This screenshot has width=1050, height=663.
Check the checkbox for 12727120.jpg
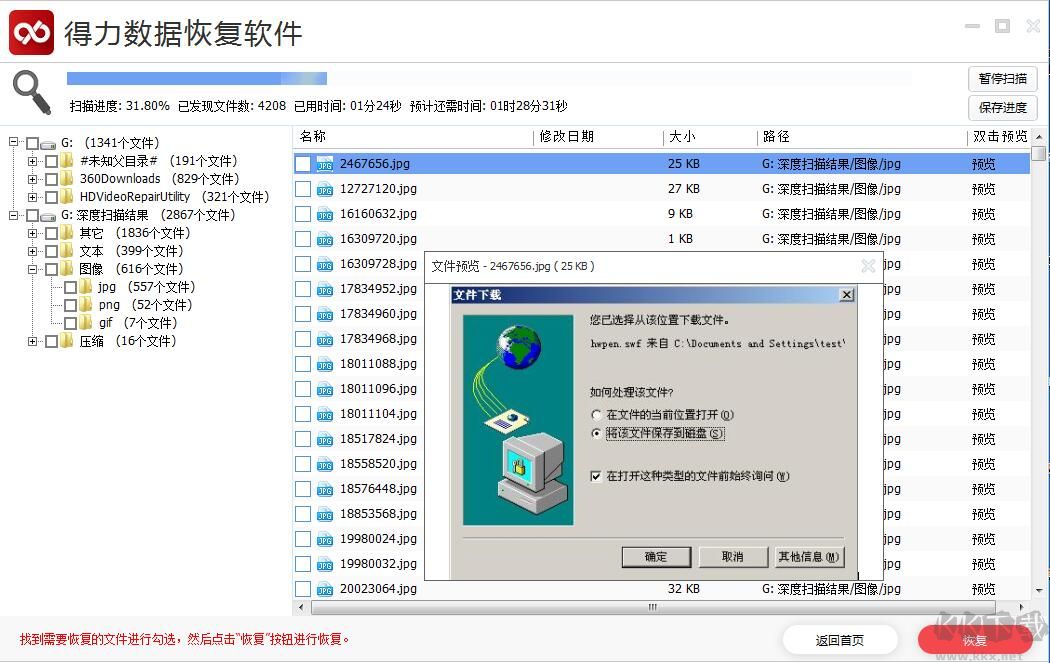302,188
